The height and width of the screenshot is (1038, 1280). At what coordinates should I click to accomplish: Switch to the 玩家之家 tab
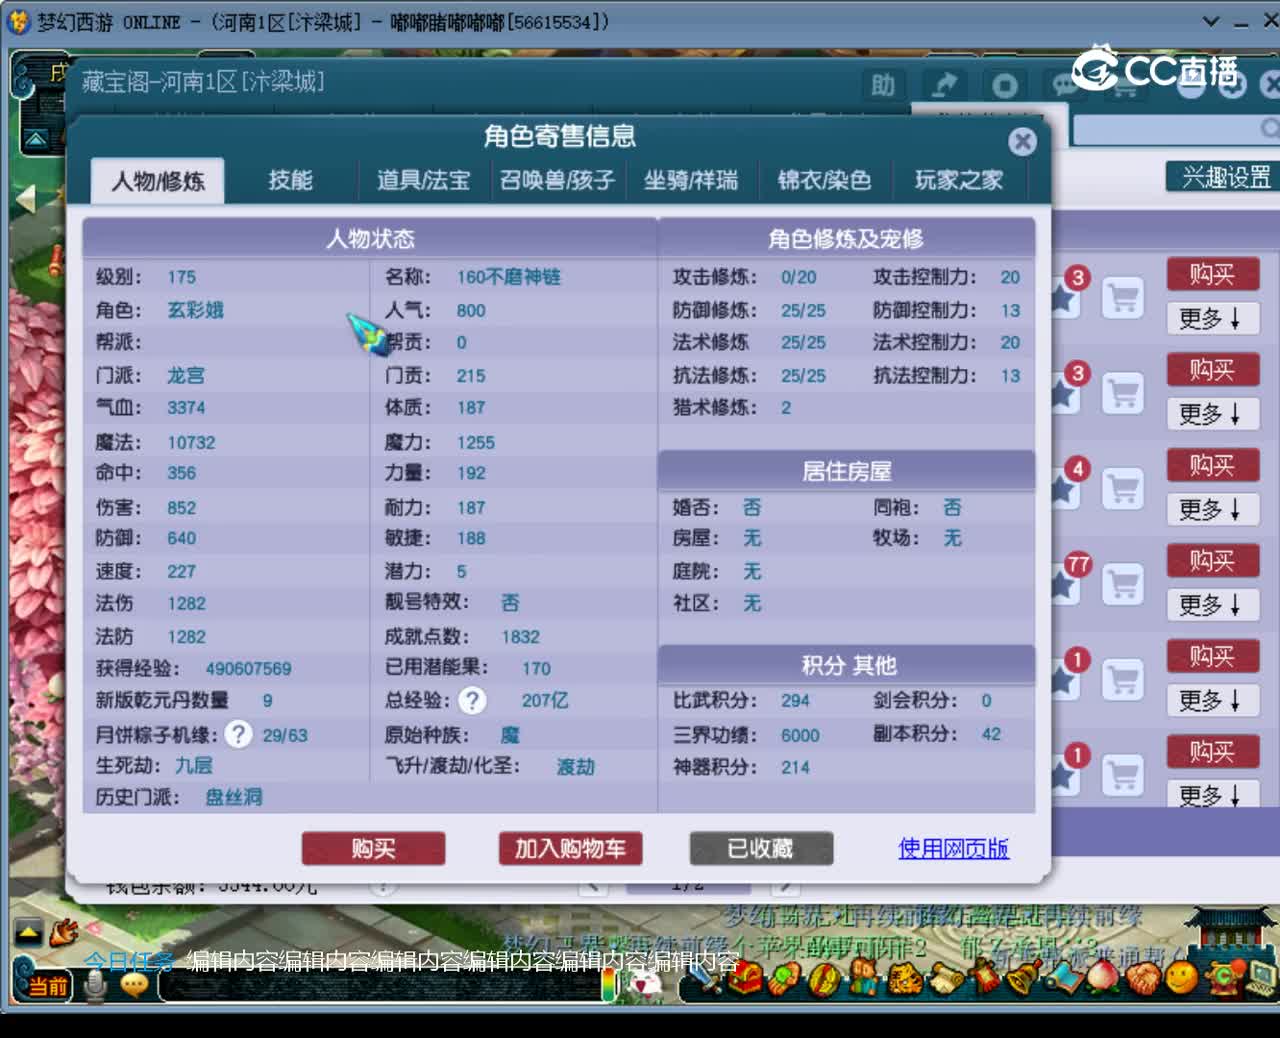point(958,180)
